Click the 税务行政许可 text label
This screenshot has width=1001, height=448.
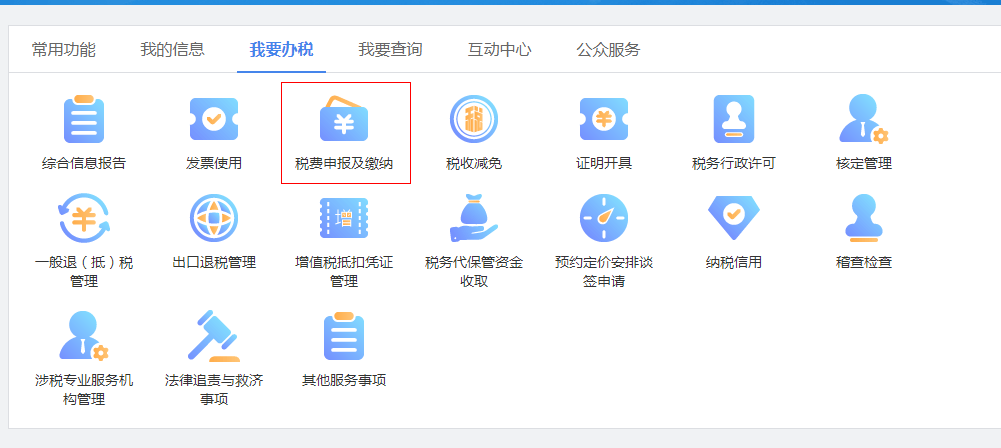coord(734,163)
